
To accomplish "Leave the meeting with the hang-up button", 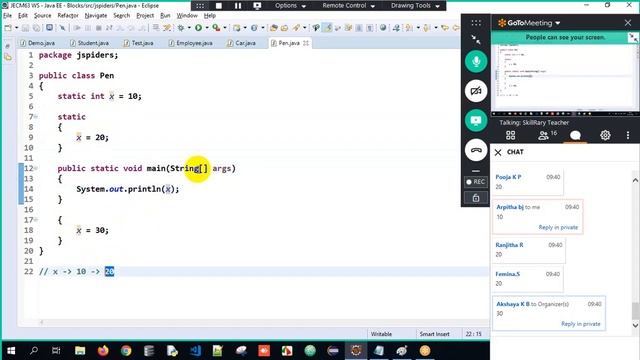I will (x=476, y=150).
